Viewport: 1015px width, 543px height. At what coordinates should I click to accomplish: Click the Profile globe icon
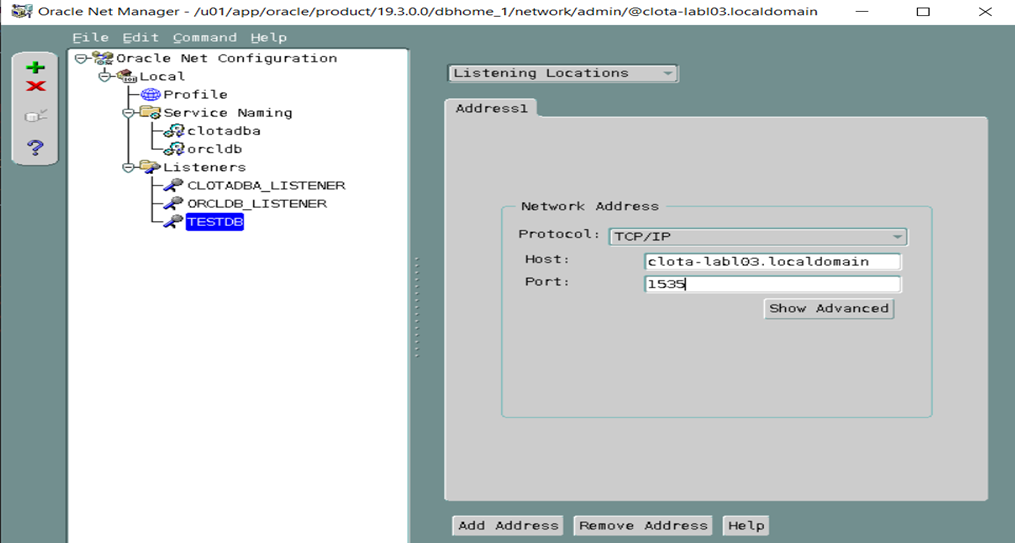point(151,94)
